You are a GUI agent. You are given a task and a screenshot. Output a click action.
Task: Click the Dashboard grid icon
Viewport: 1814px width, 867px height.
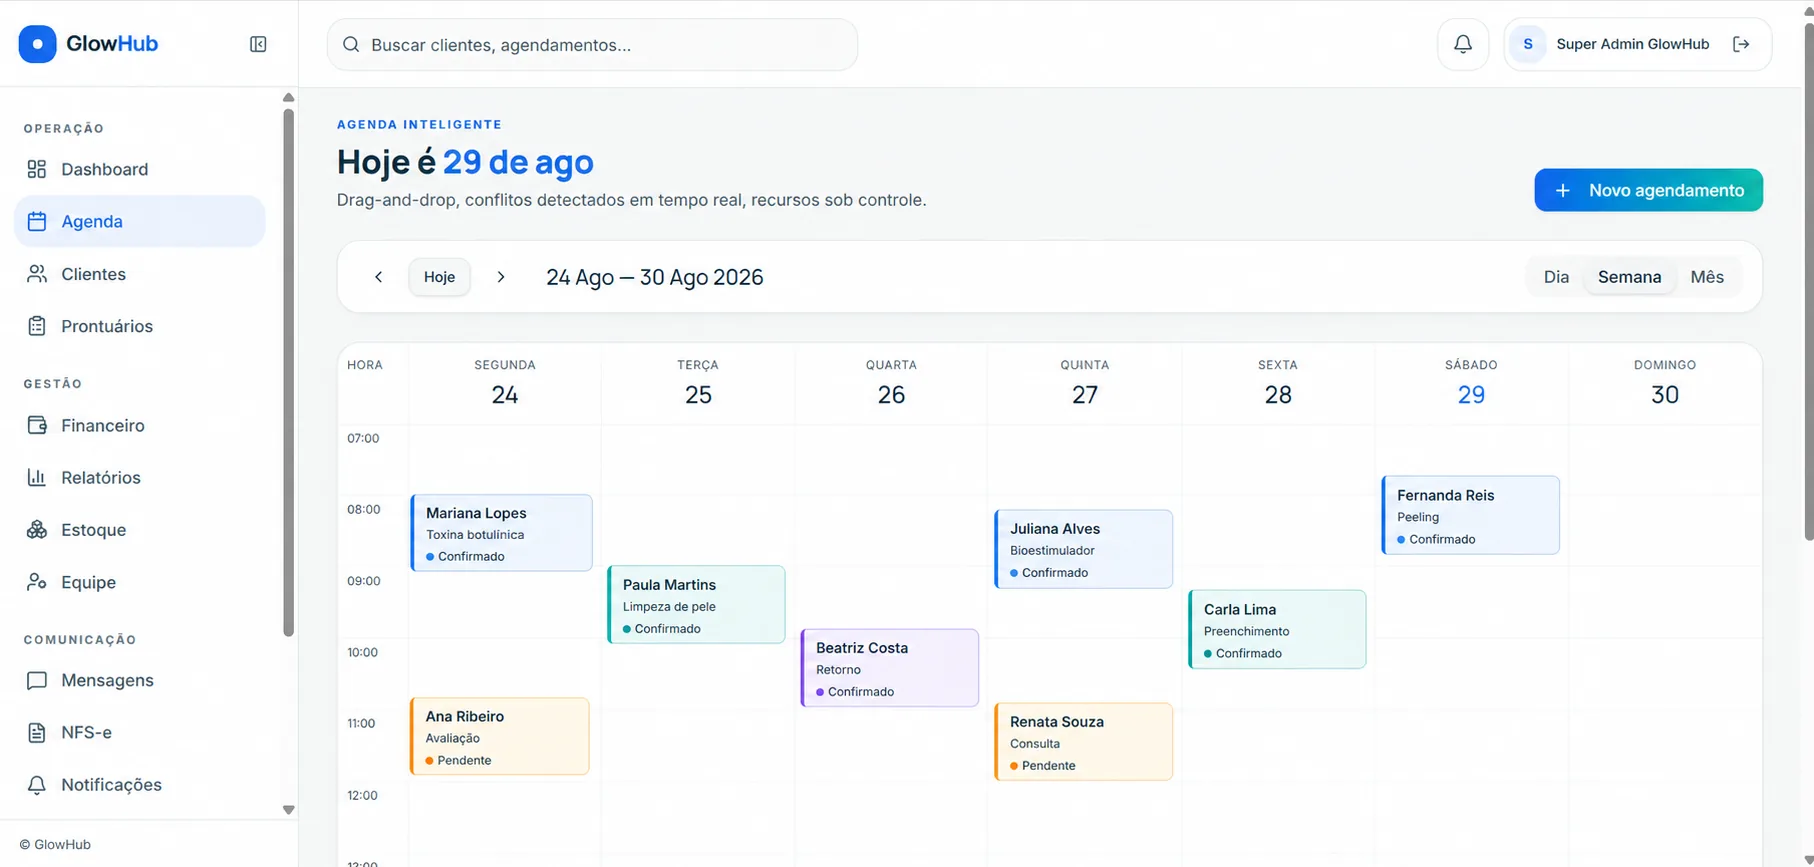click(x=37, y=169)
